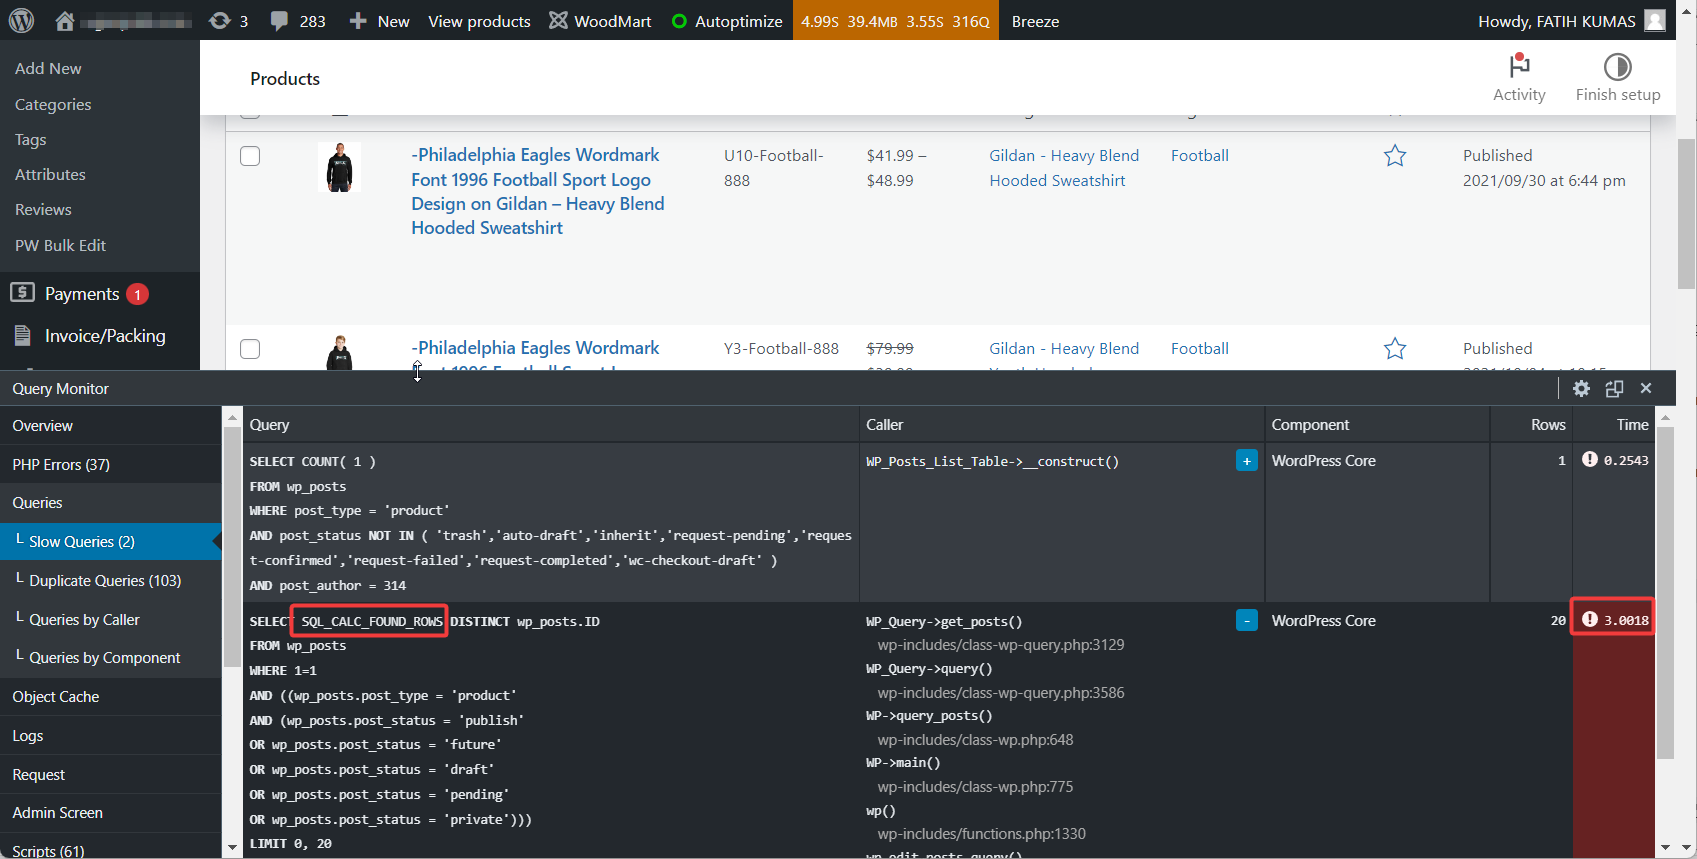Click Query Monitor menu scrollbar down arrow
The height and width of the screenshot is (859, 1697).
click(x=232, y=847)
